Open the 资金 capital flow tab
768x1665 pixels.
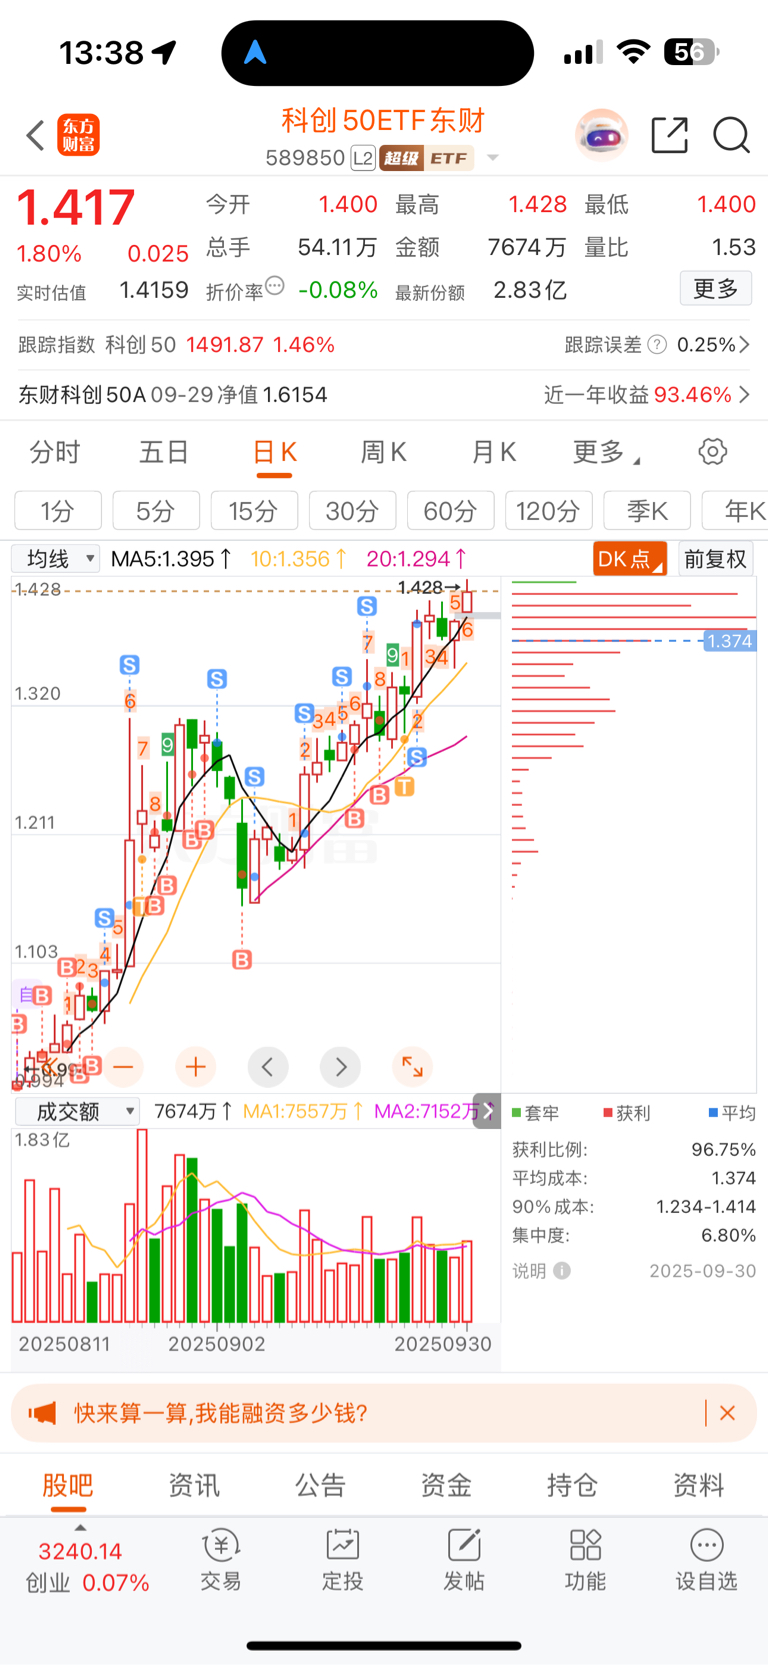[446, 1486]
